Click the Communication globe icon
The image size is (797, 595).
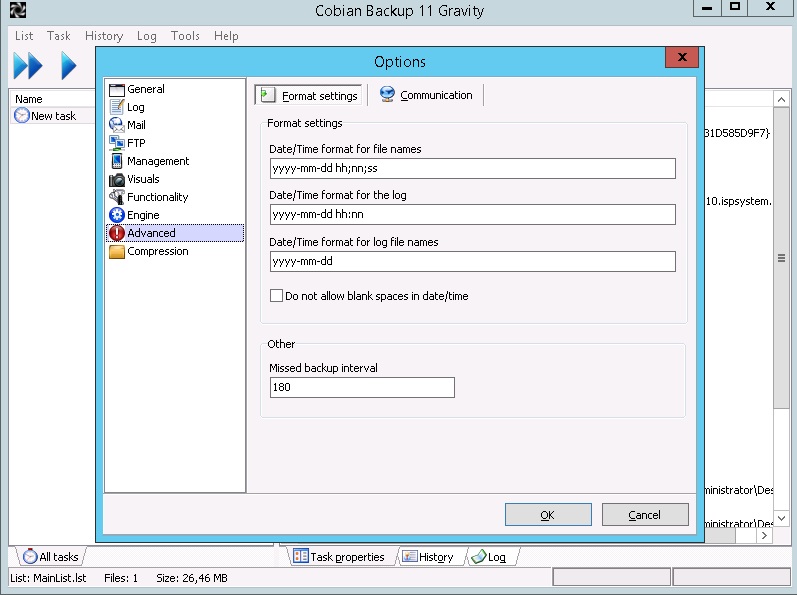(x=387, y=95)
